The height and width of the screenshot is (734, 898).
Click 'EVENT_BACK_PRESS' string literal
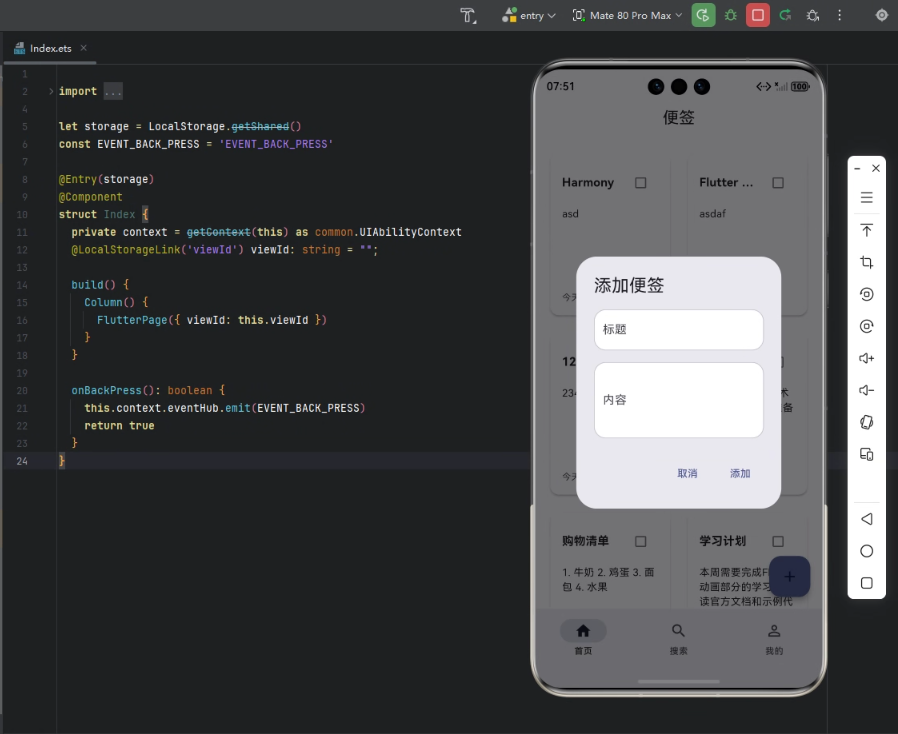276,144
